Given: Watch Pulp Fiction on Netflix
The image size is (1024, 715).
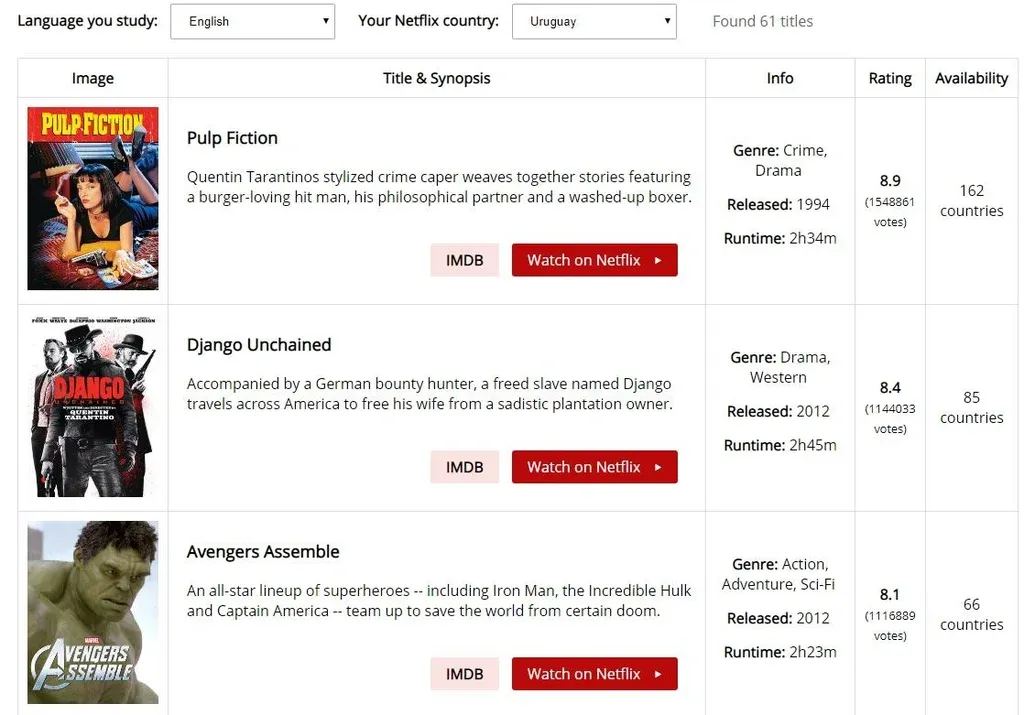Looking at the screenshot, I should tap(594, 260).
